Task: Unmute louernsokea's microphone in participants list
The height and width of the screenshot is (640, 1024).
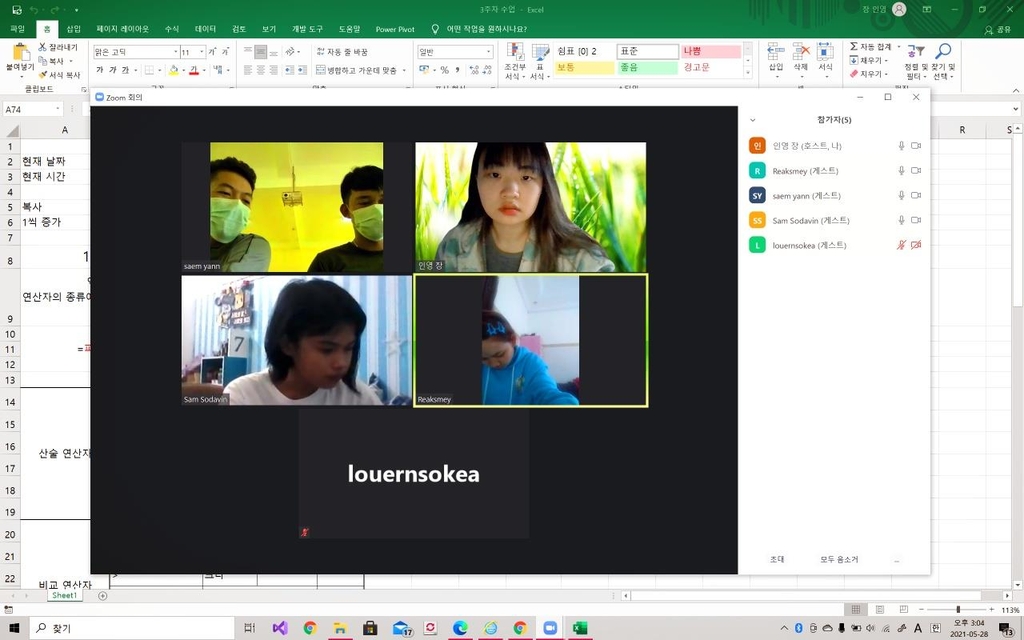Action: pos(901,245)
